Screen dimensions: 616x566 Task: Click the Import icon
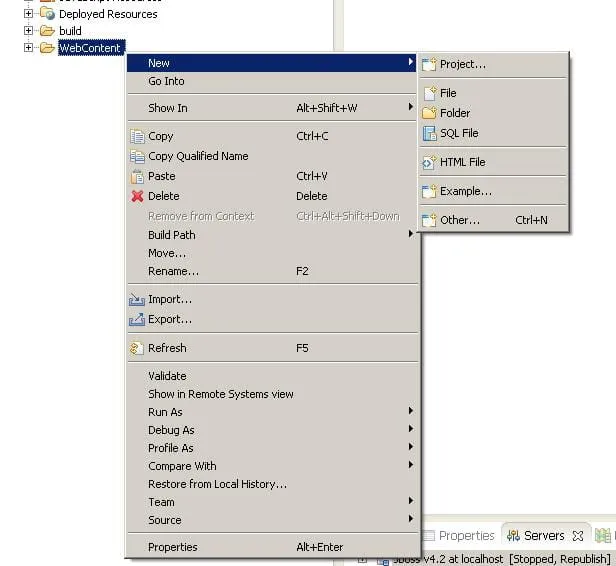click(137, 300)
